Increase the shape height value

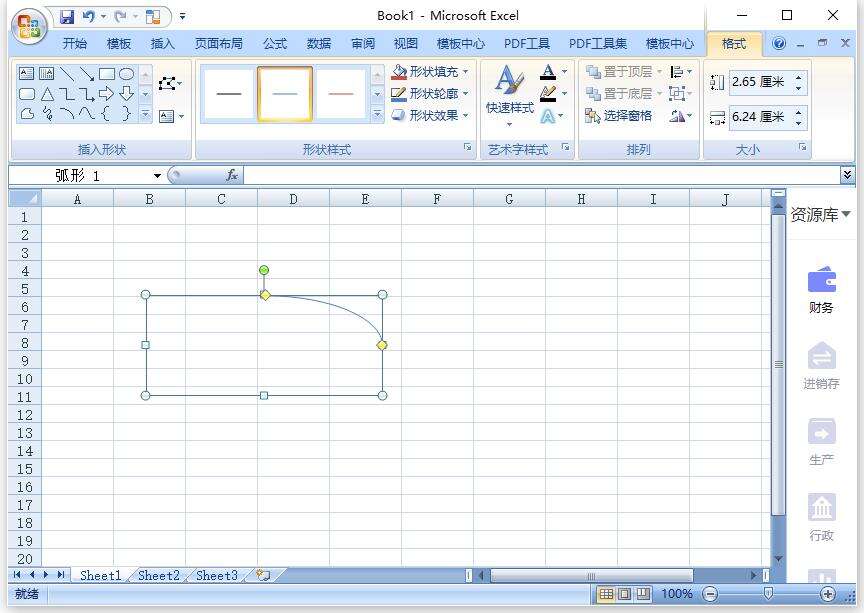click(x=798, y=77)
